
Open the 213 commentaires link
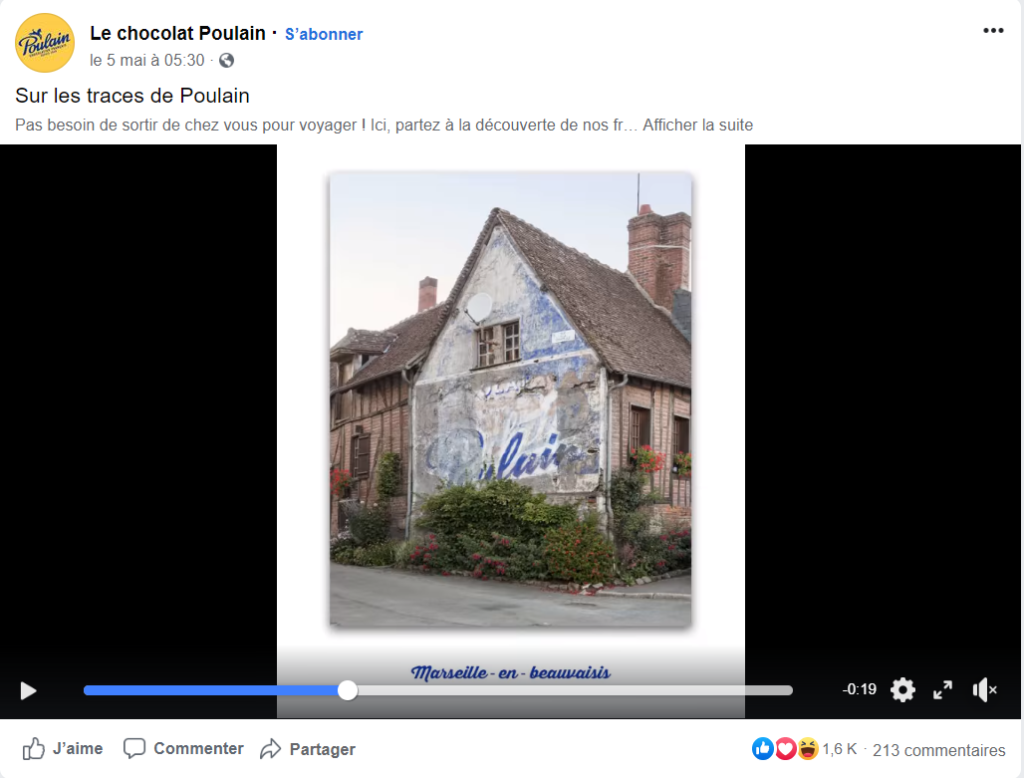click(938, 750)
